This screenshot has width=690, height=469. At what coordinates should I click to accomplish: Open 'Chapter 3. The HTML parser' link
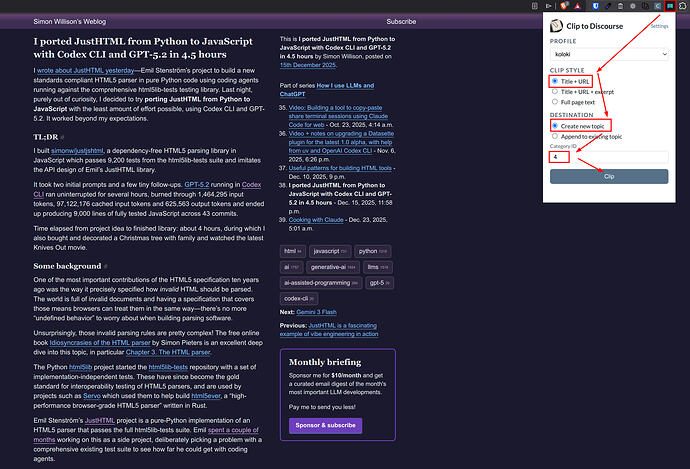click(x=168, y=352)
